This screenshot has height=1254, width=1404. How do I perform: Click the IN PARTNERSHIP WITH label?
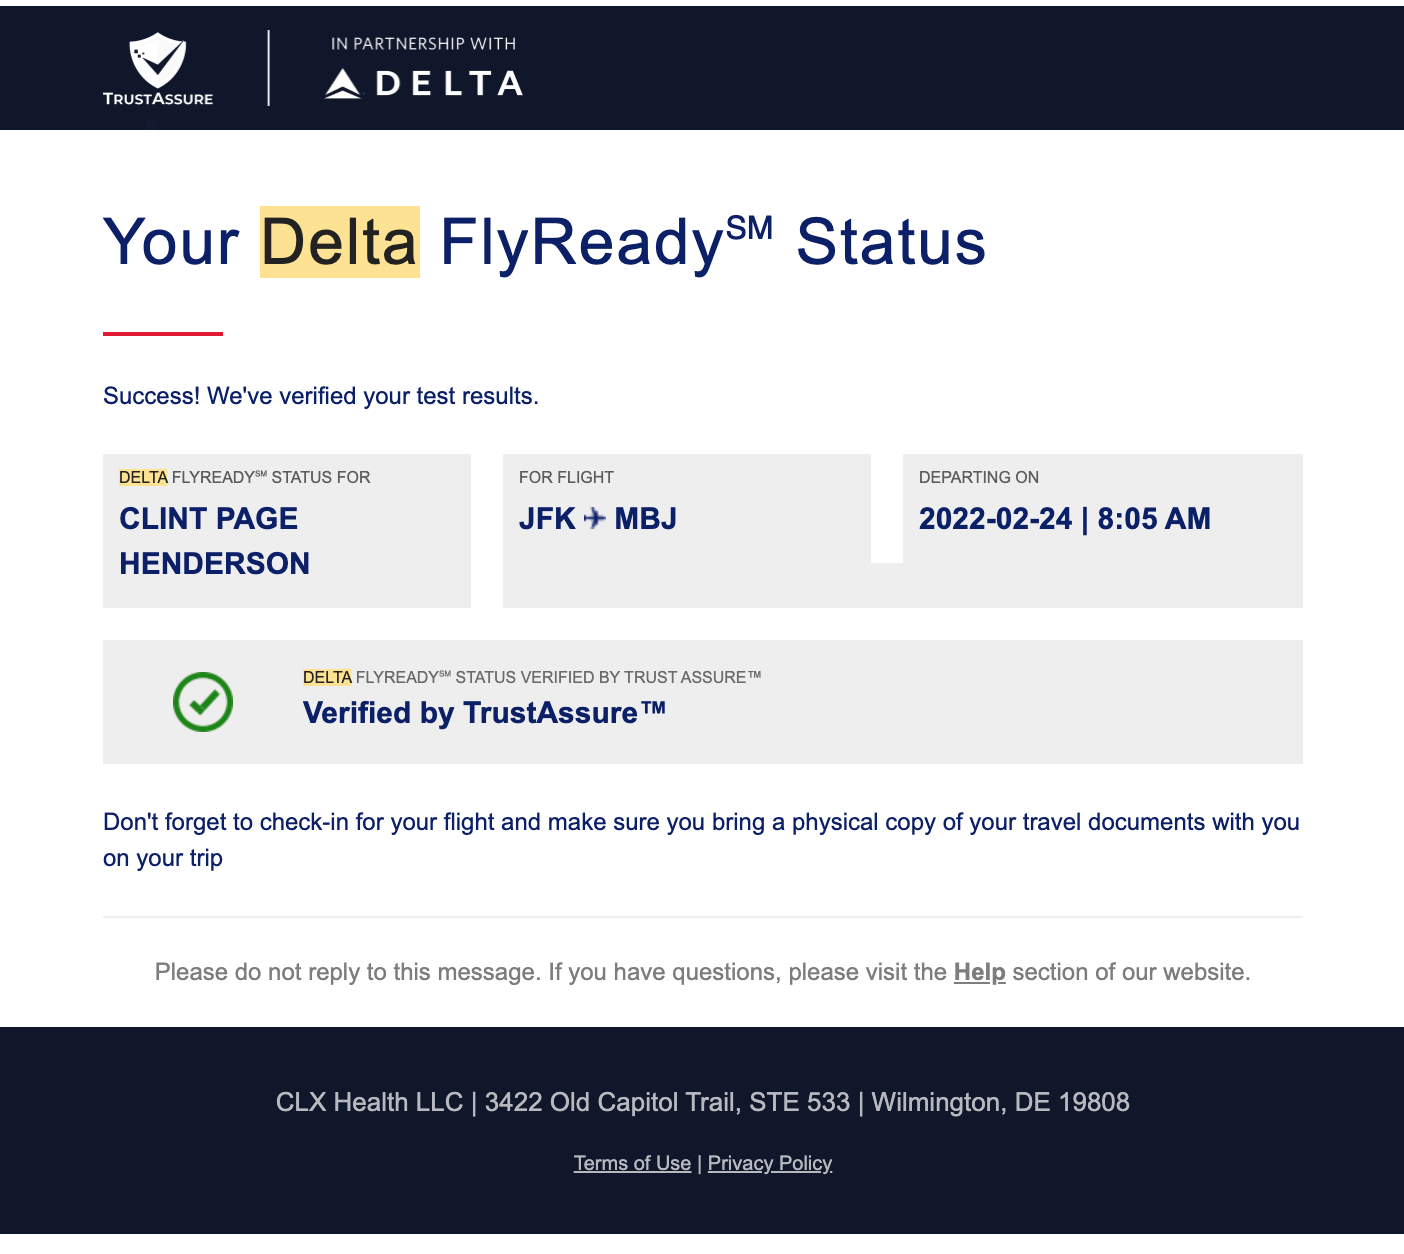pos(423,44)
